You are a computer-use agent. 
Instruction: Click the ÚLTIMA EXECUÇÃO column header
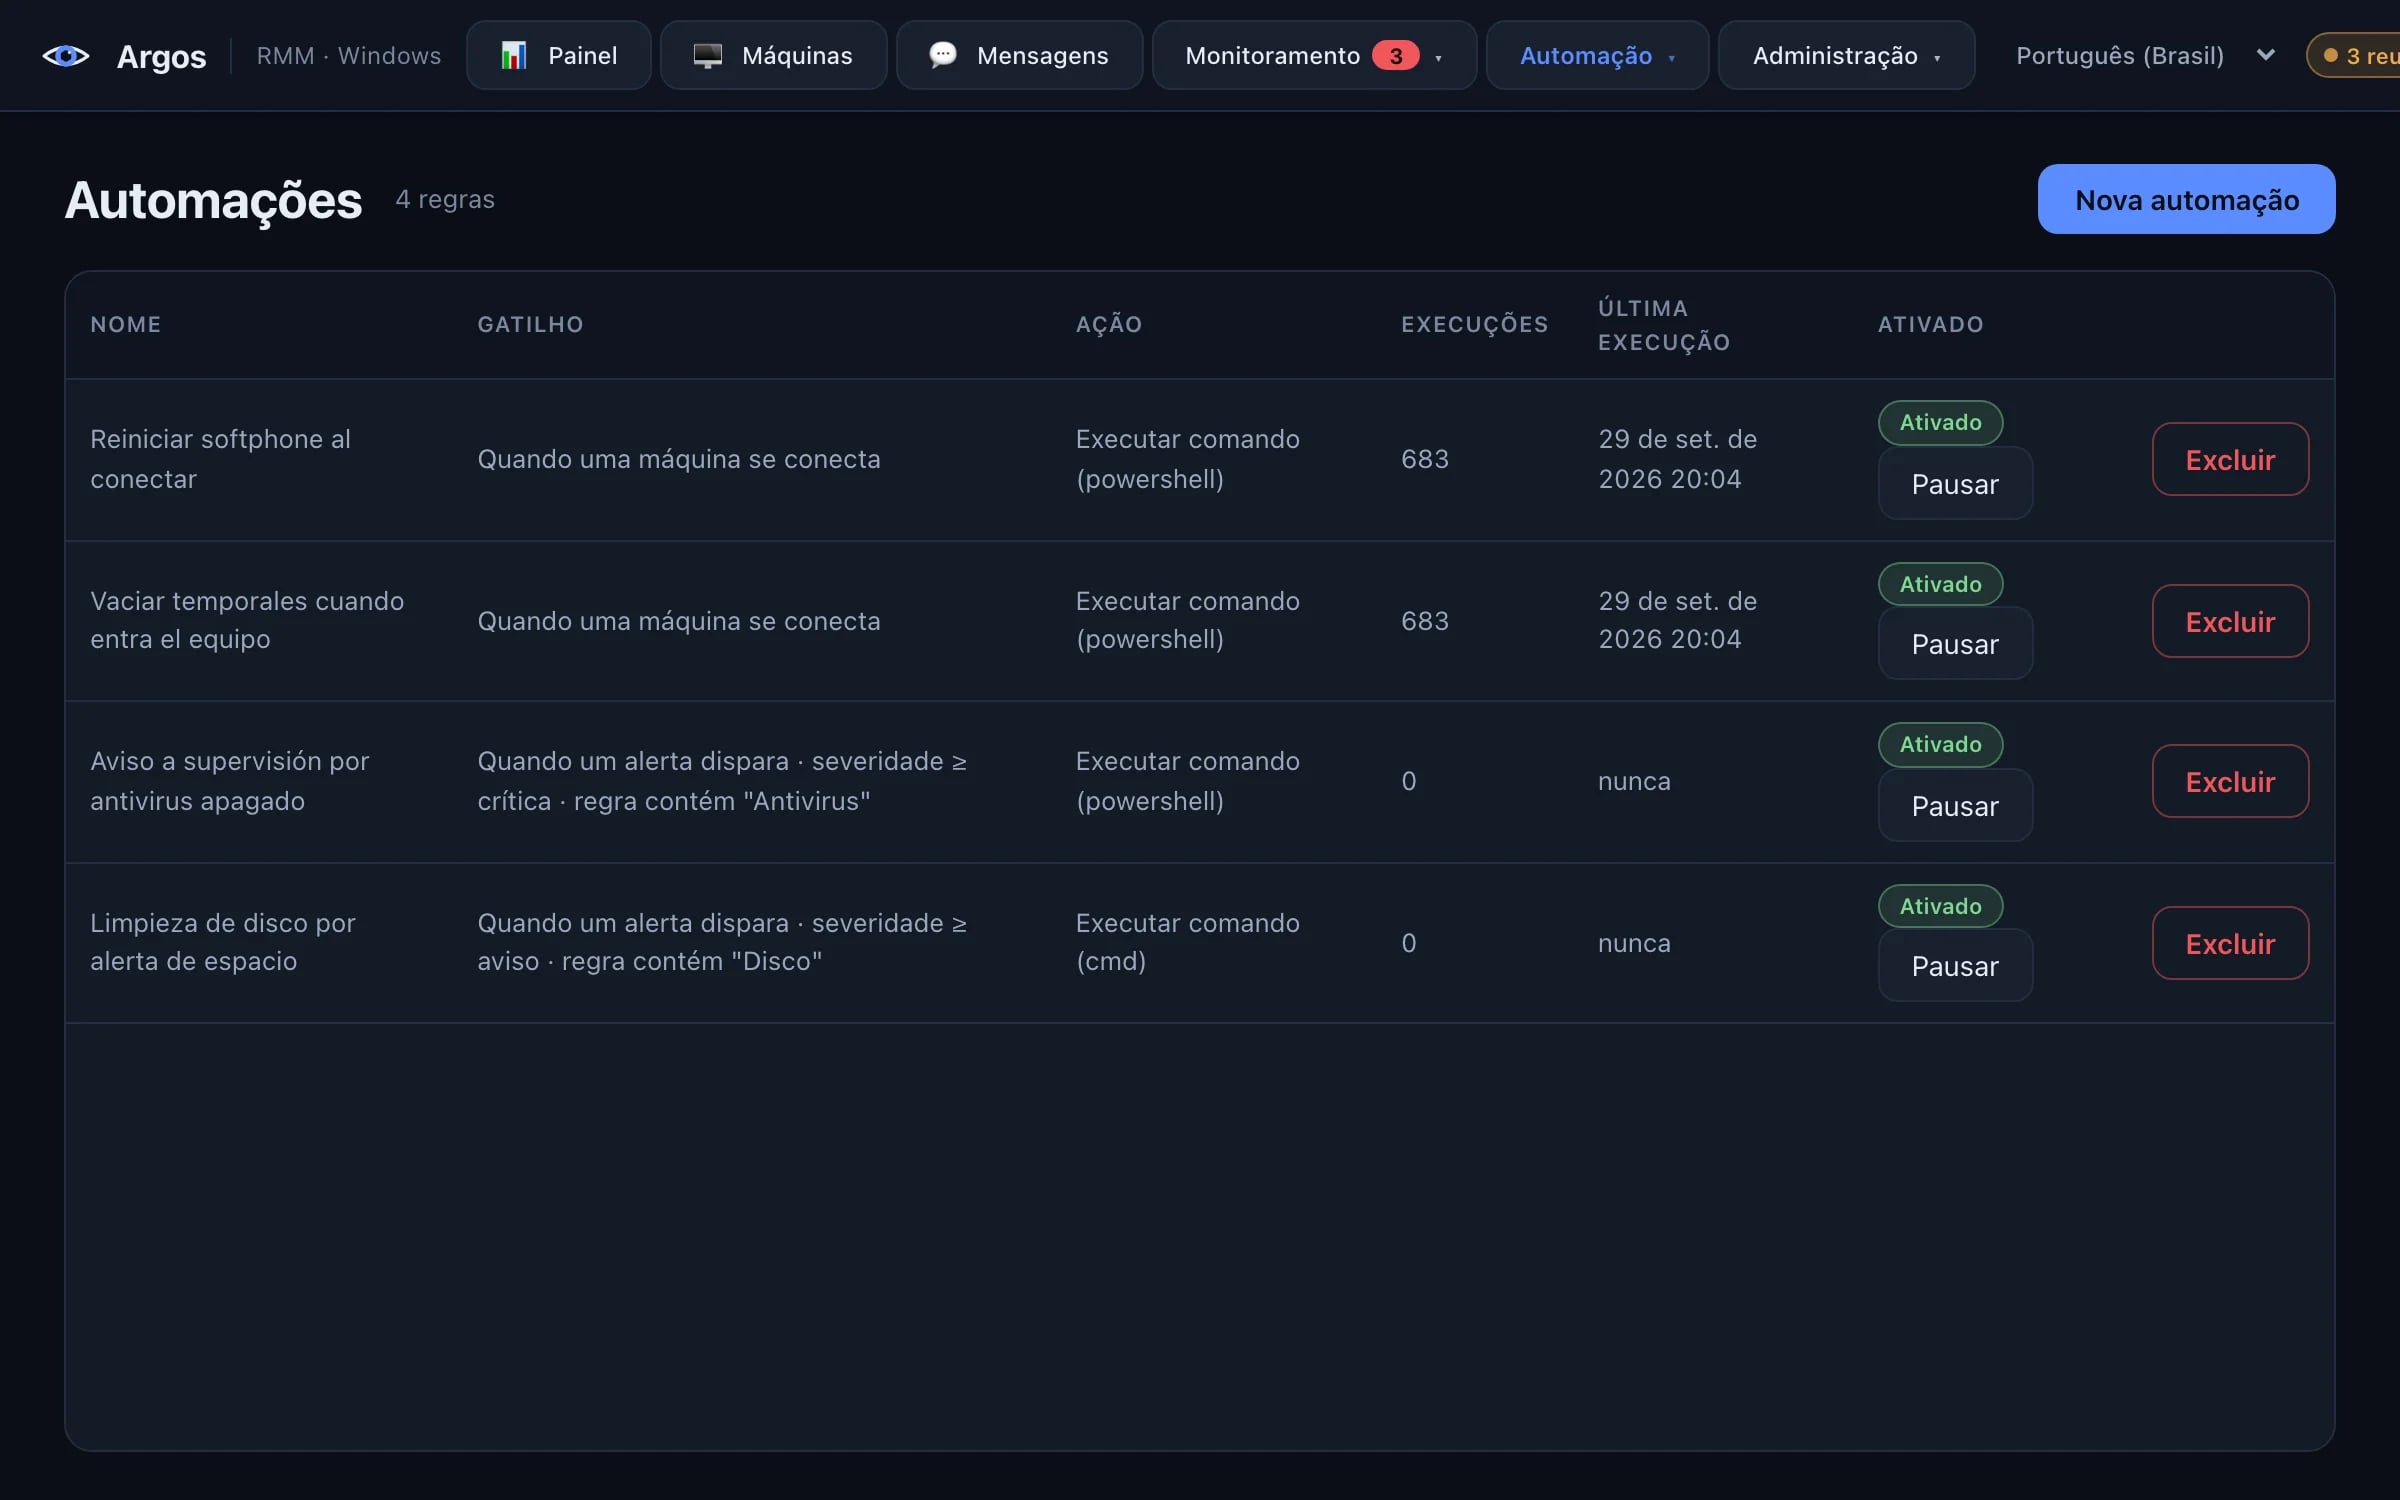coord(1664,325)
